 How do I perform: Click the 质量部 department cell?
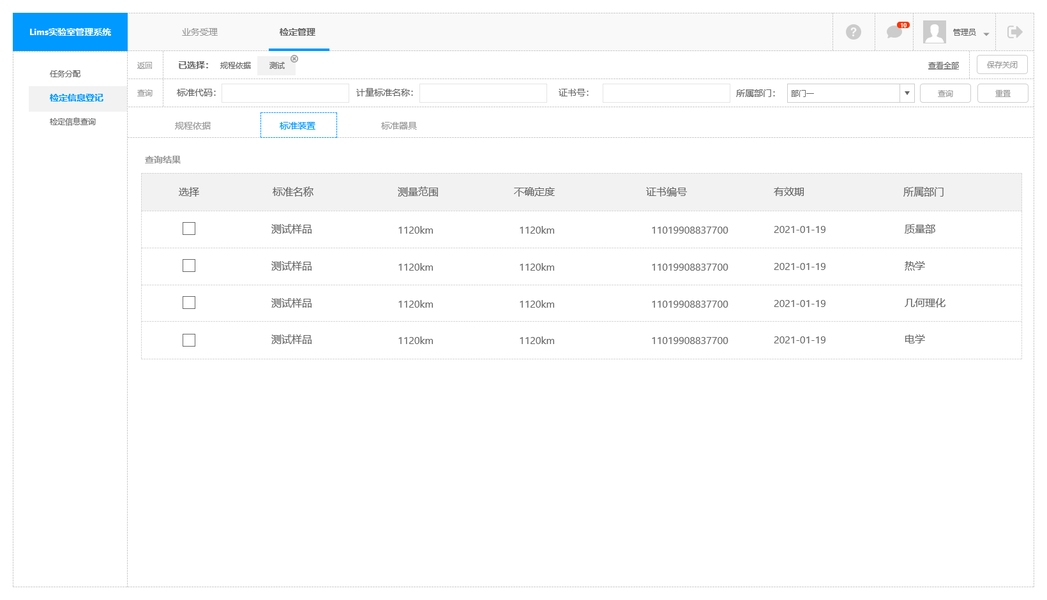click(x=919, y=229)
